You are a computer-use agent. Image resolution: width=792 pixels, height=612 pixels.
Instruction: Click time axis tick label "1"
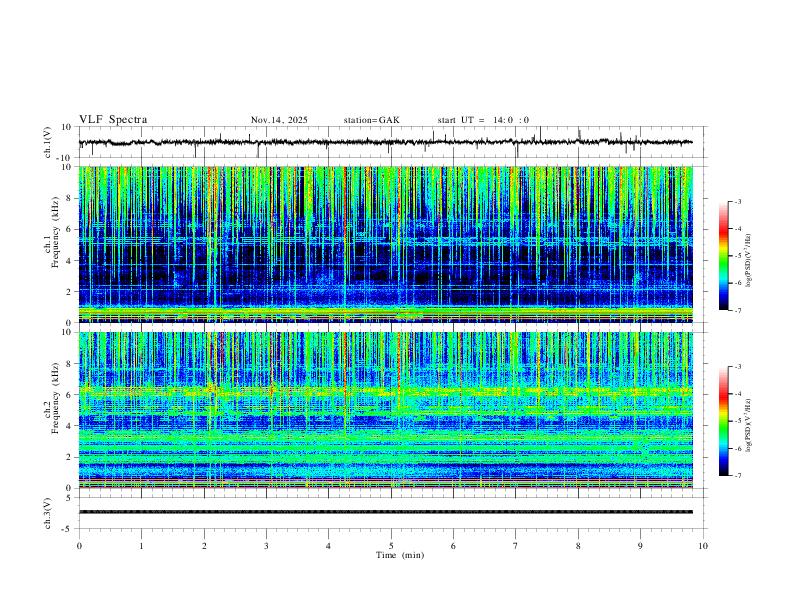tap(141, 546)
